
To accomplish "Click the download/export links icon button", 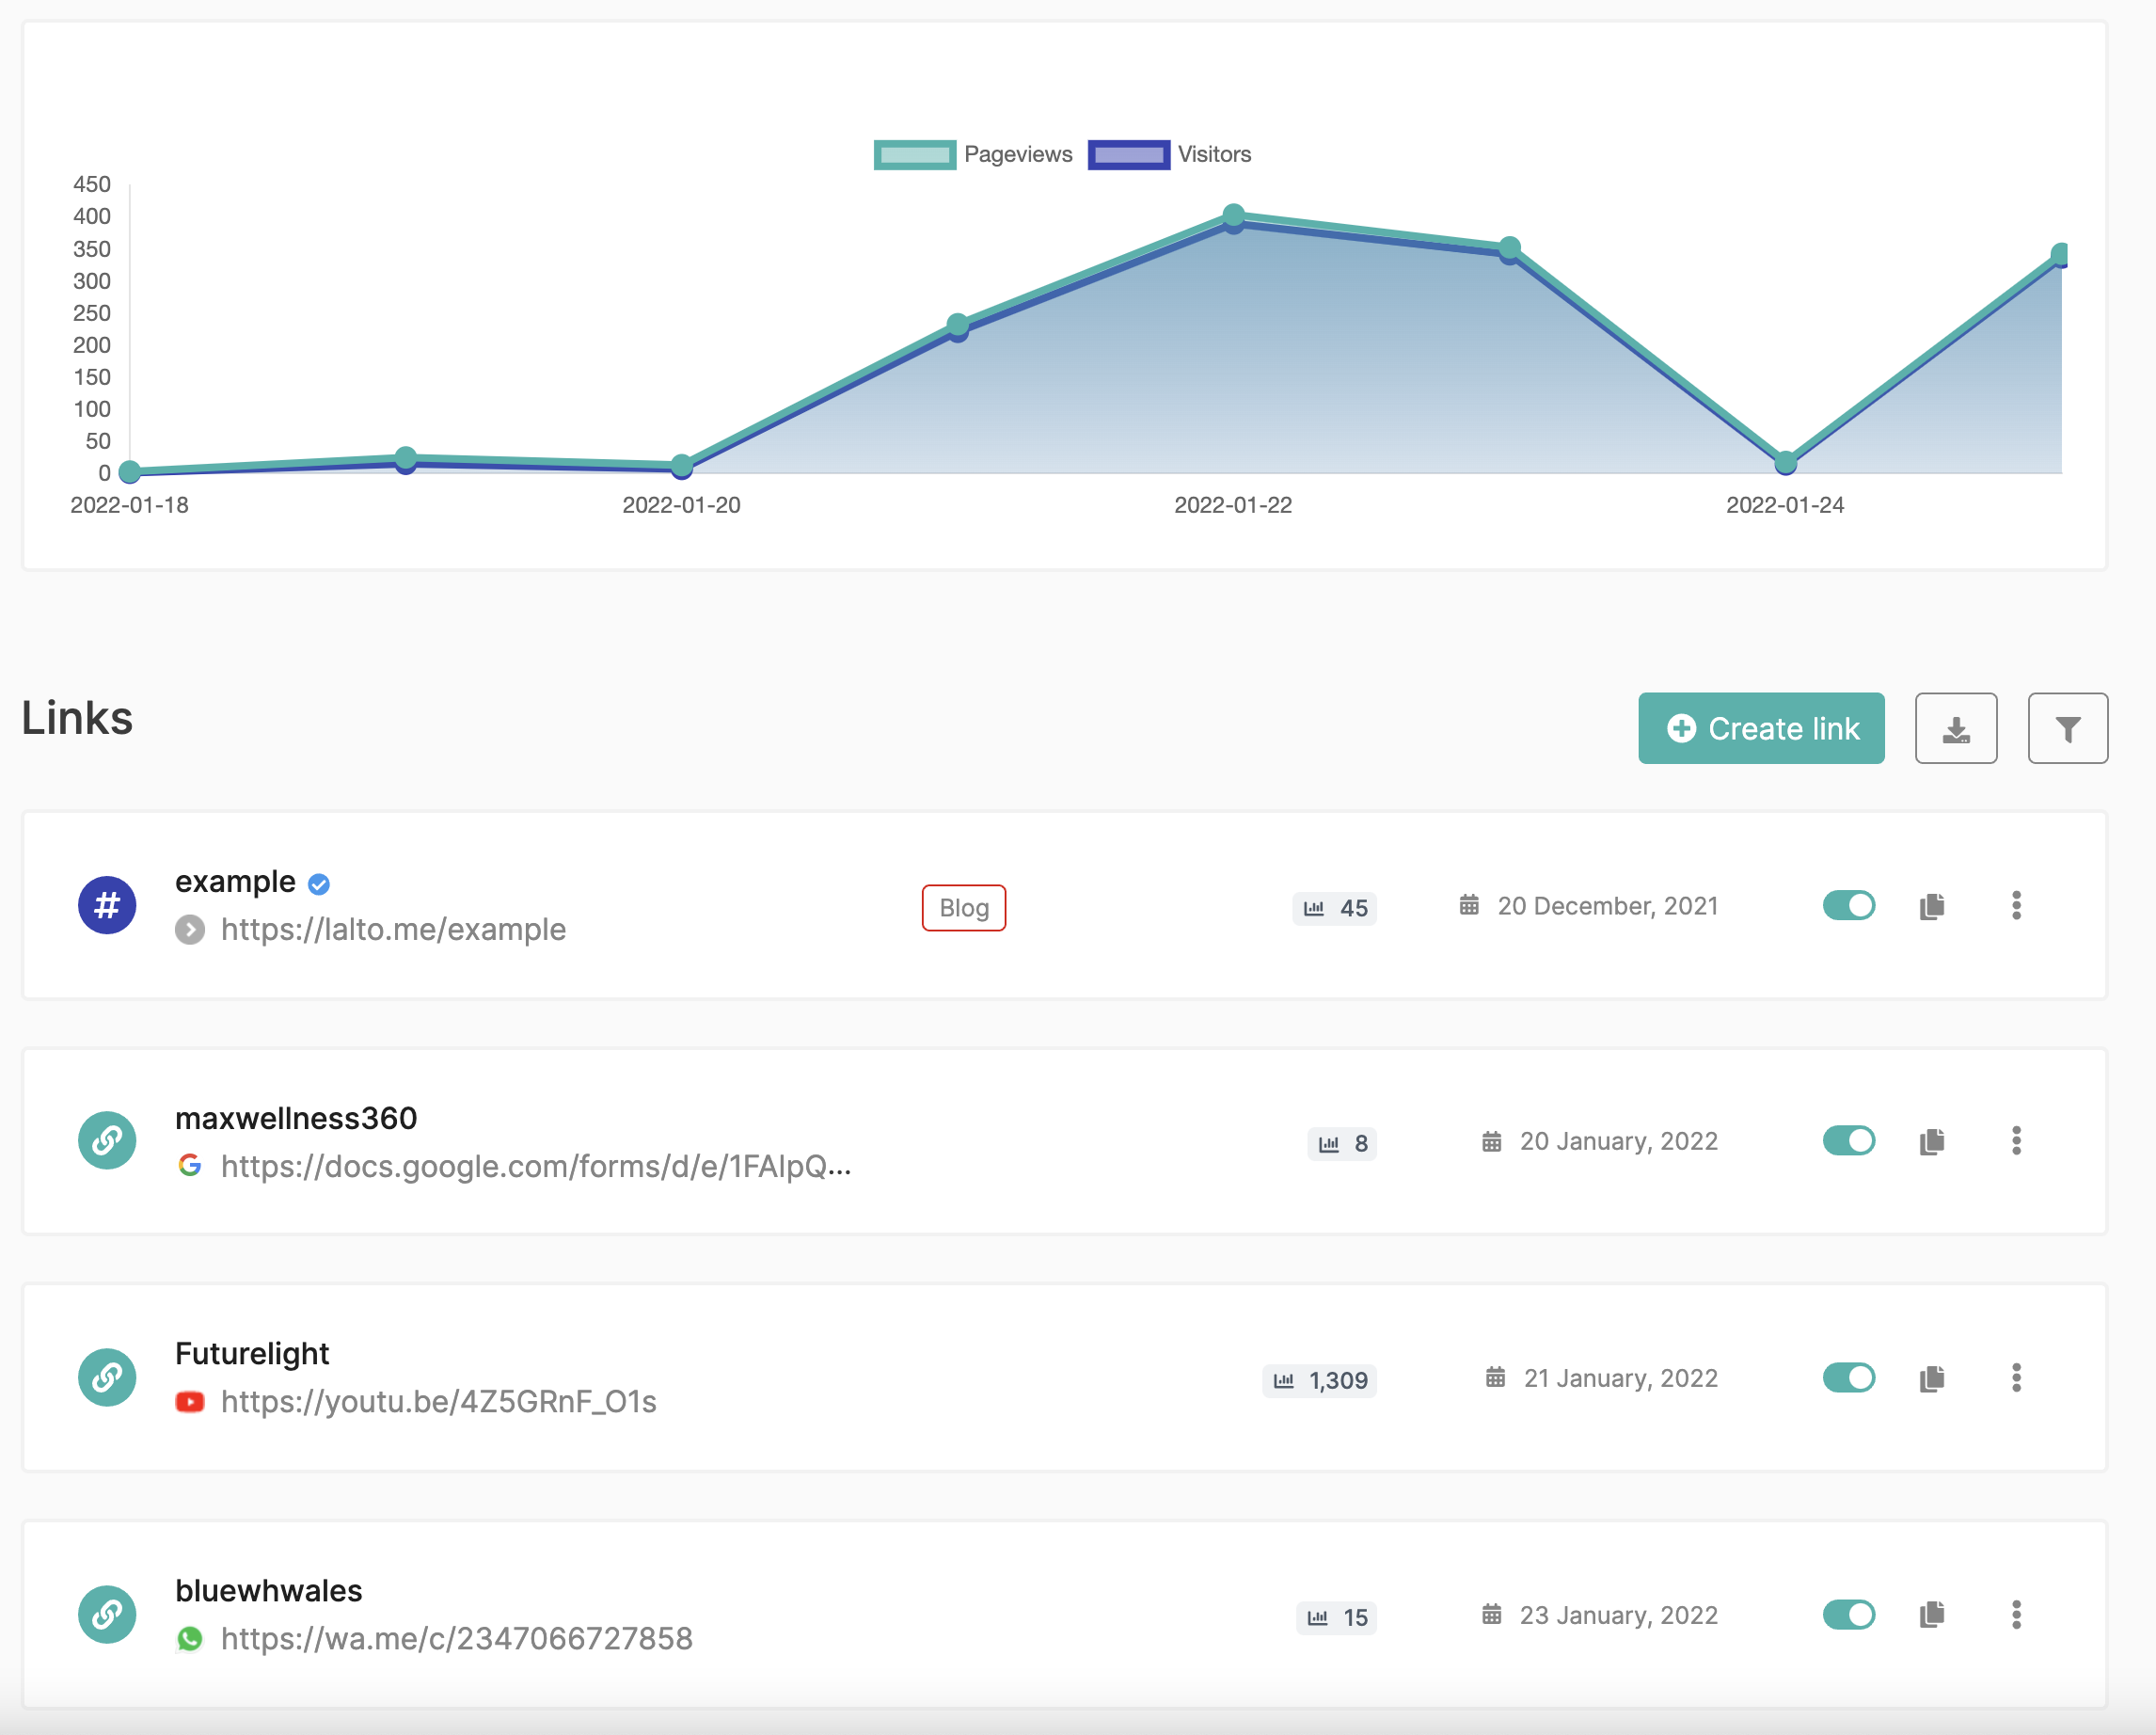I will (x=1955, y=728).
